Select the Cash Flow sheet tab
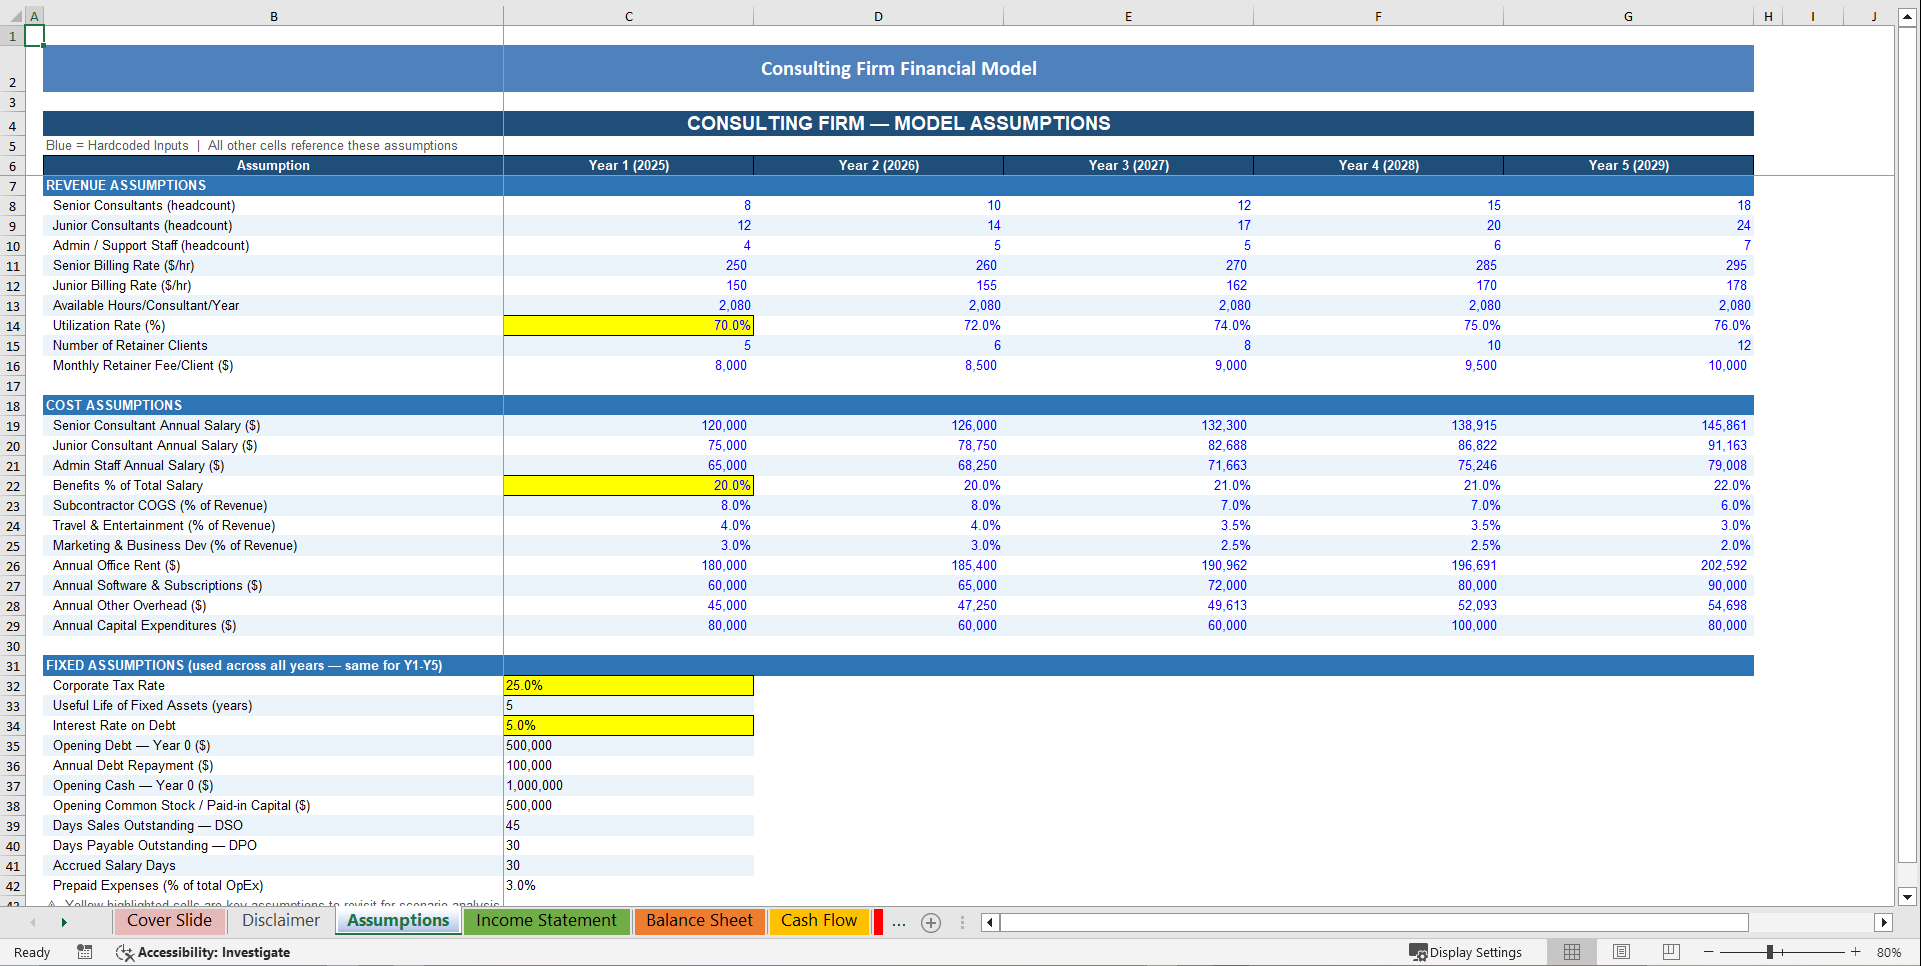Viewport: 1921px width, 966px height. [x=818, y=921]
